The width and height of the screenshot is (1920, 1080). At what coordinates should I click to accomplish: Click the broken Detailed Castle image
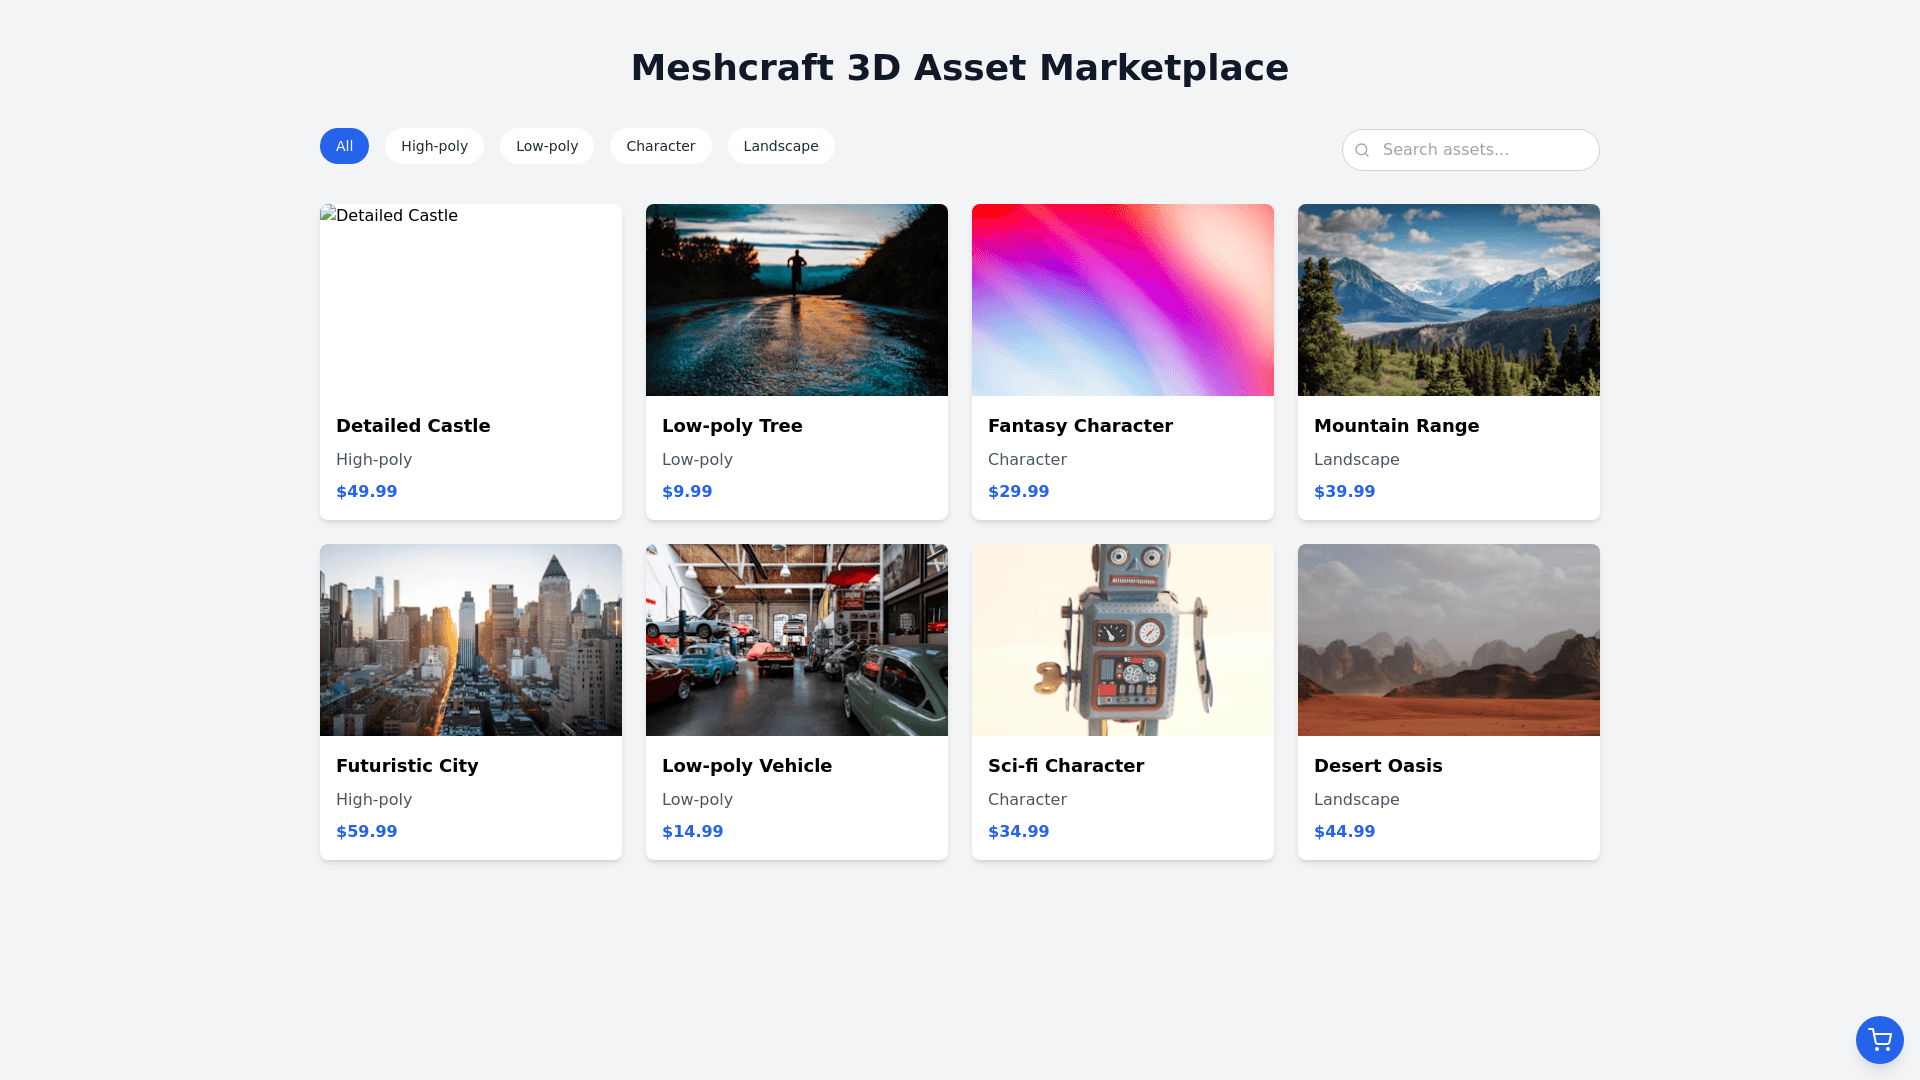471,300
